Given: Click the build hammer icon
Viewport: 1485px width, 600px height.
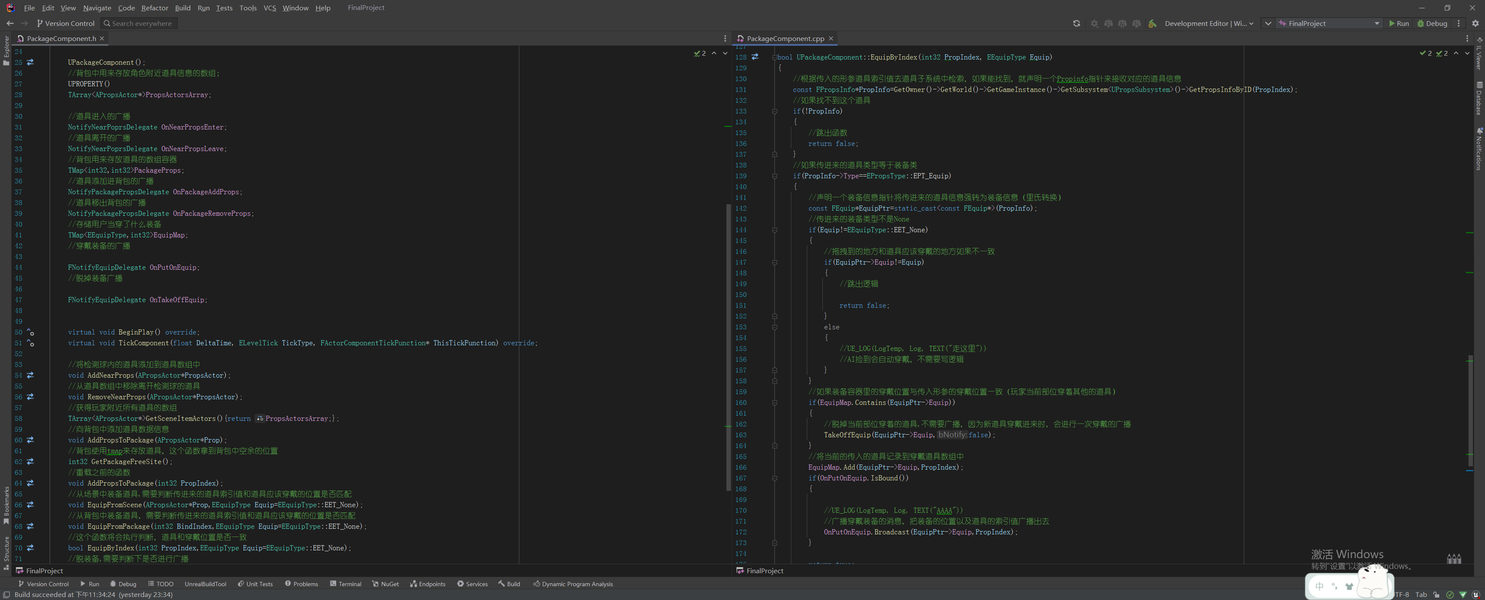Looking at the screenshot, I should (x=1152, y=23).
